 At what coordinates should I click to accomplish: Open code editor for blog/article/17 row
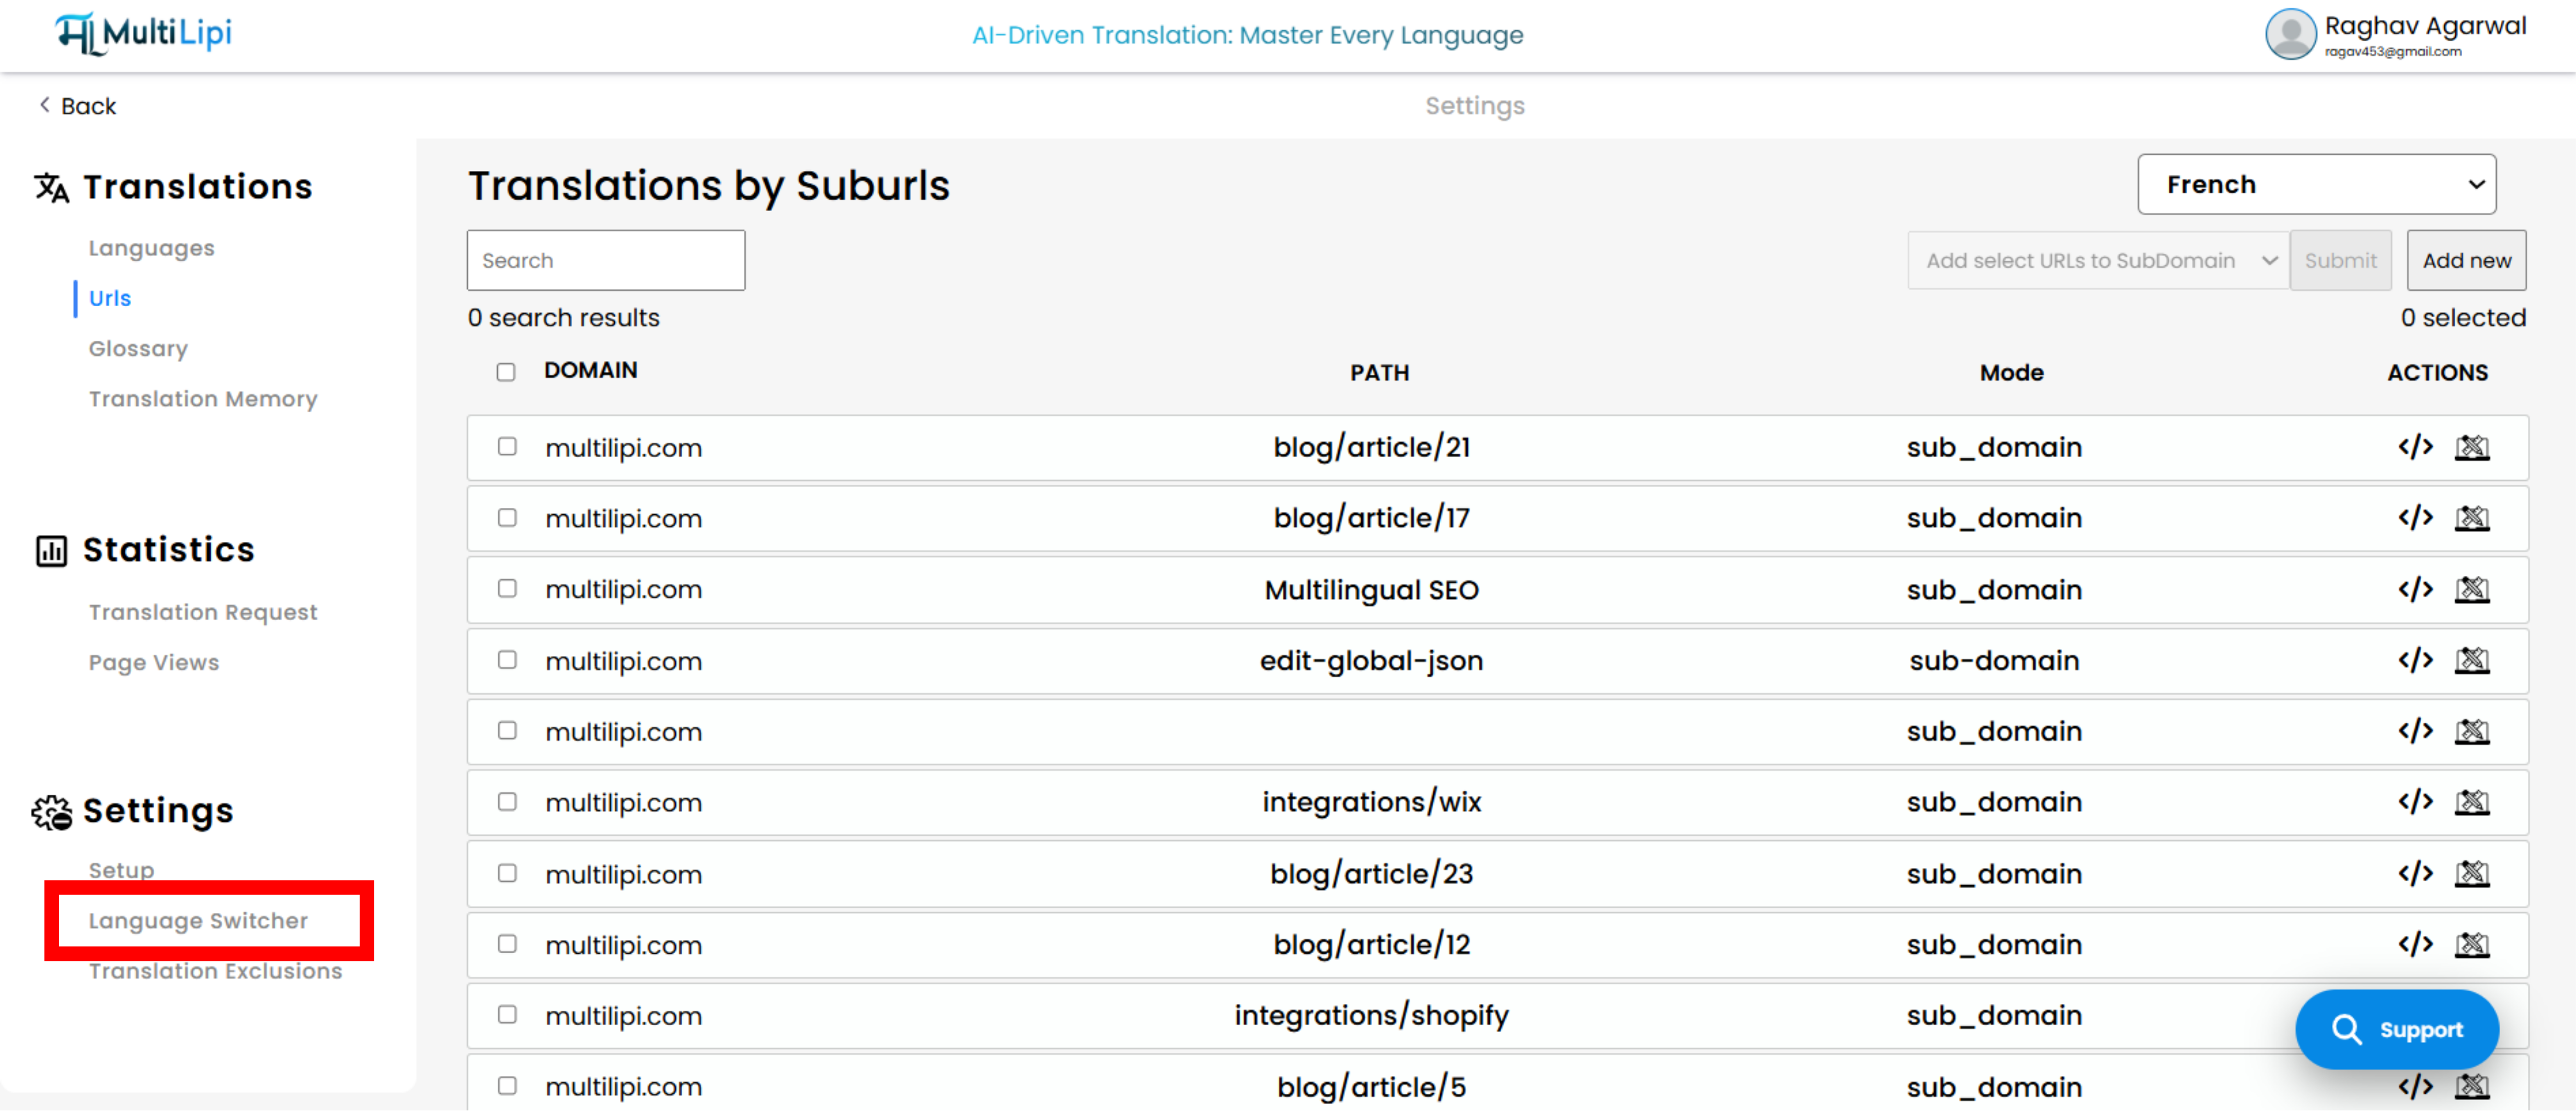2415,518
